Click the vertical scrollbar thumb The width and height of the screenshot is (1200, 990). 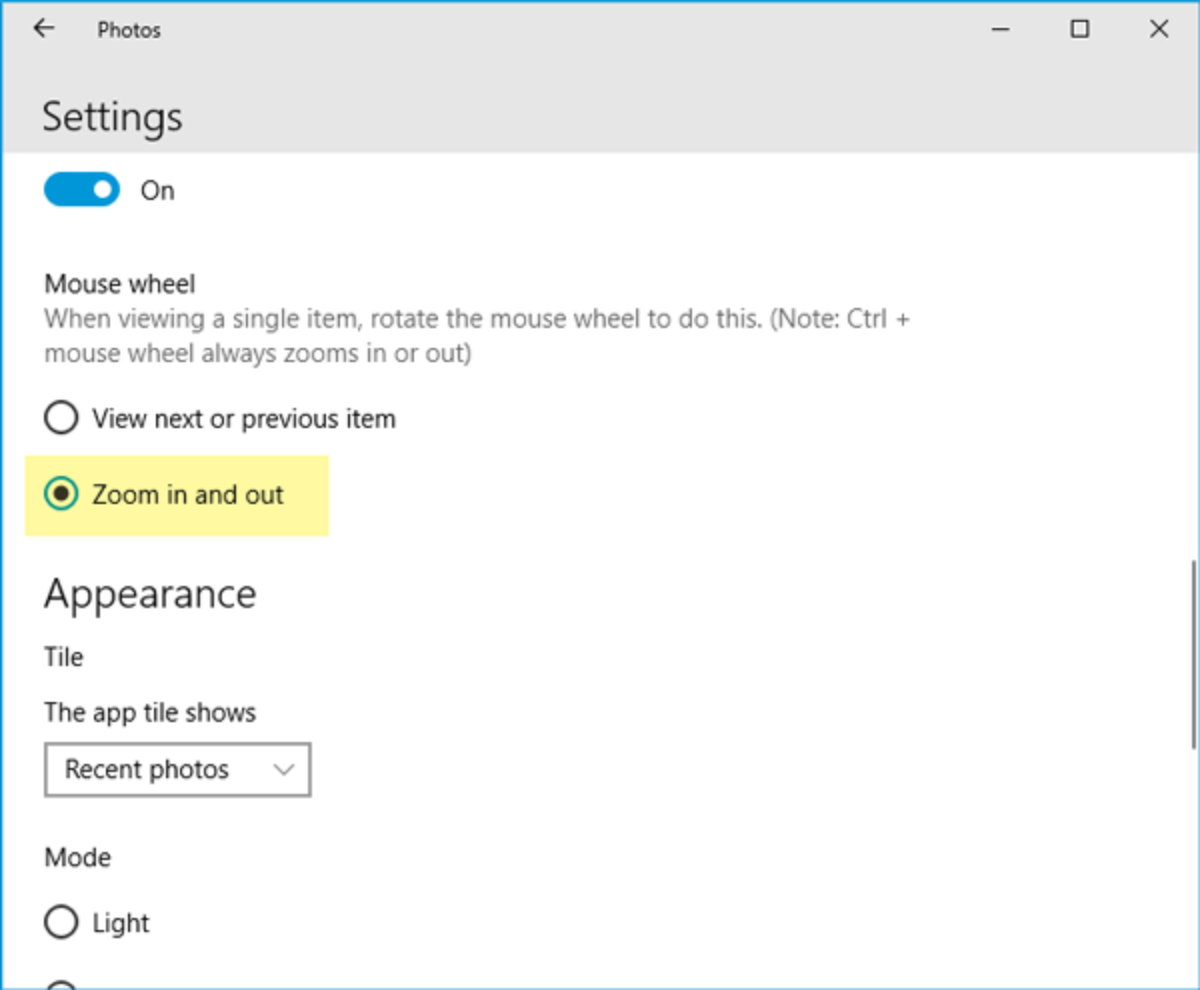coord(1194,655)
